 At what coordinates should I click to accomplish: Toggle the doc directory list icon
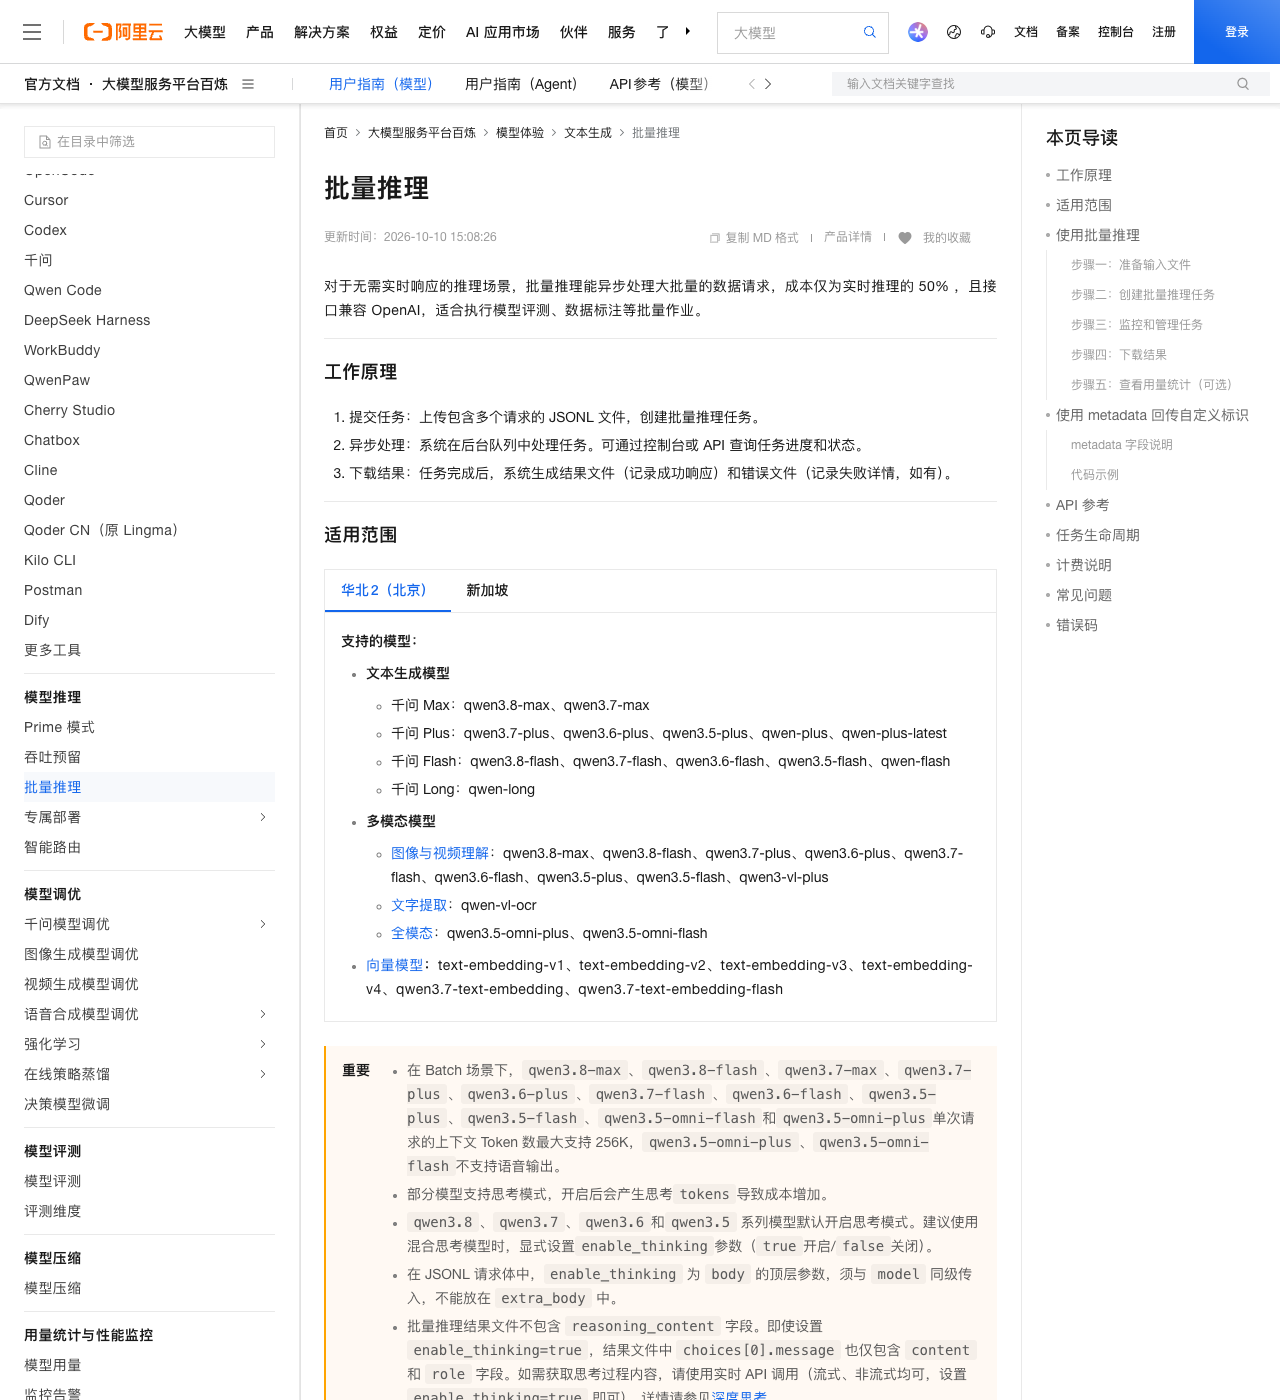(248, 84)
